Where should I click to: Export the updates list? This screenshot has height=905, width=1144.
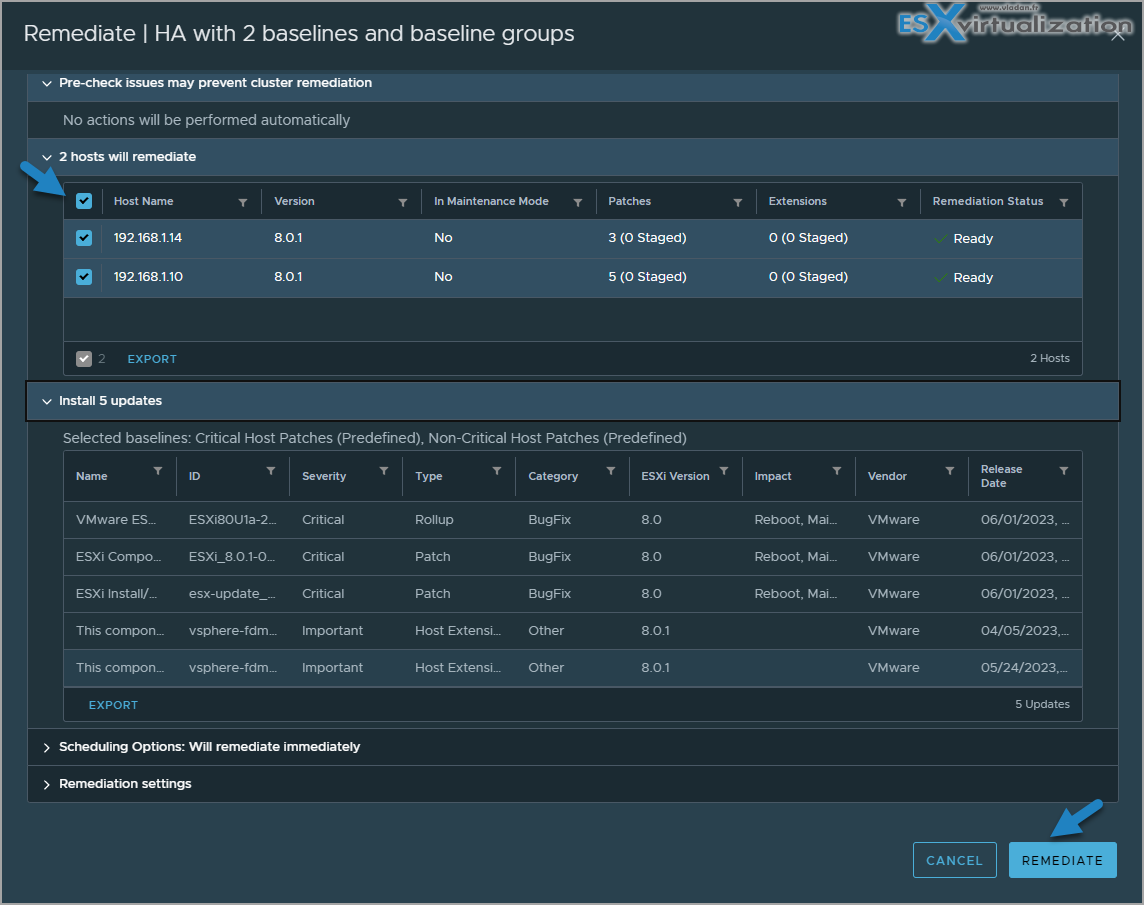coord(113,705)
